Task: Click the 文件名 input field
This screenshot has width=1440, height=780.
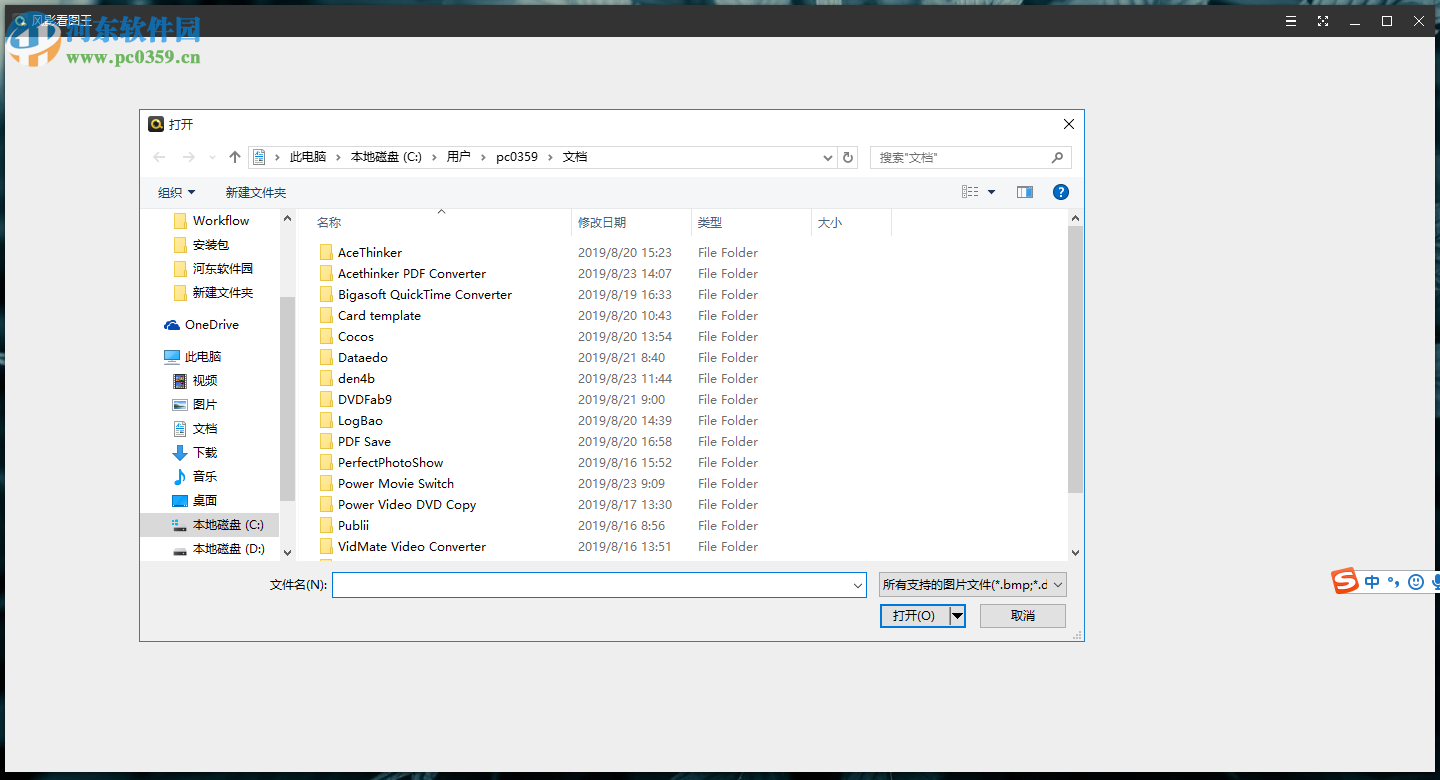Action: coord(599,585)
